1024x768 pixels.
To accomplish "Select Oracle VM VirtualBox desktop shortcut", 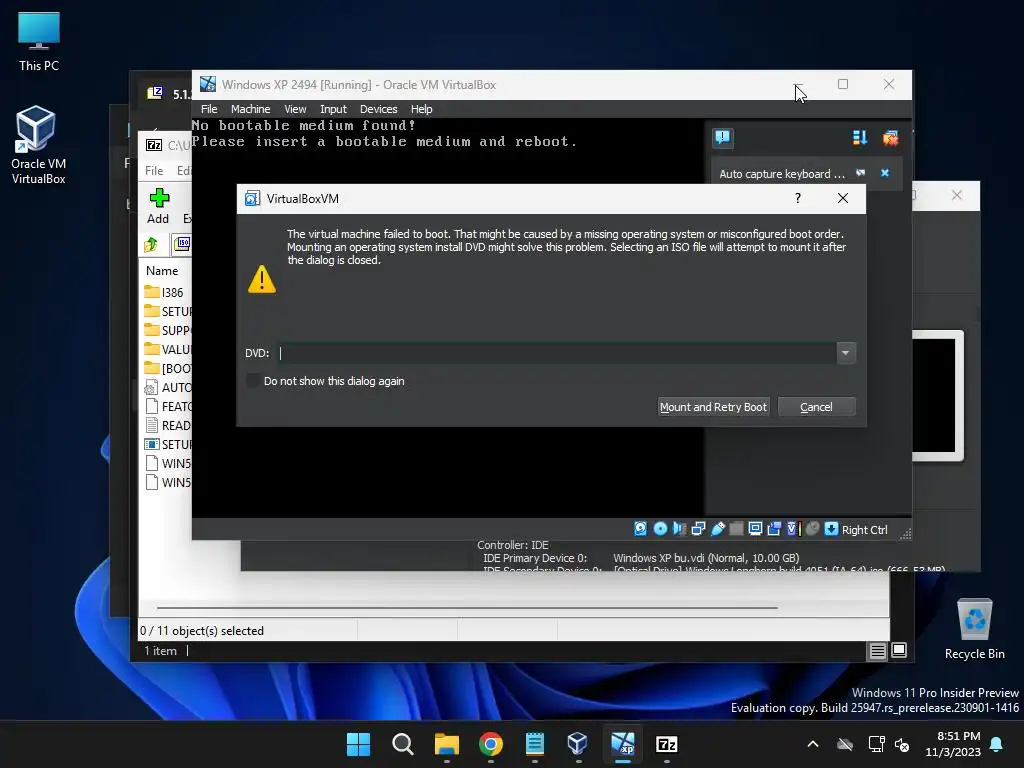I will (x=39, y=145).
